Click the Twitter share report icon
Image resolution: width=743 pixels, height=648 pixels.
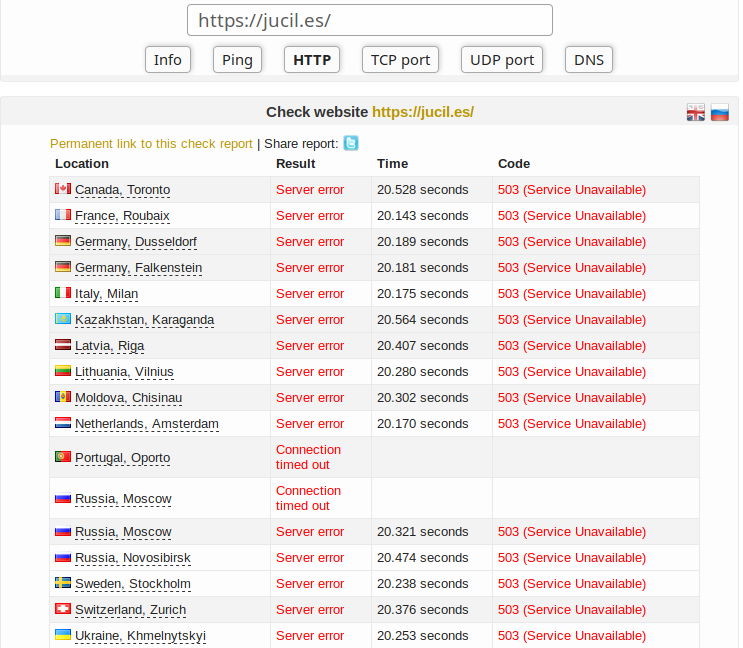pos(351,143)
